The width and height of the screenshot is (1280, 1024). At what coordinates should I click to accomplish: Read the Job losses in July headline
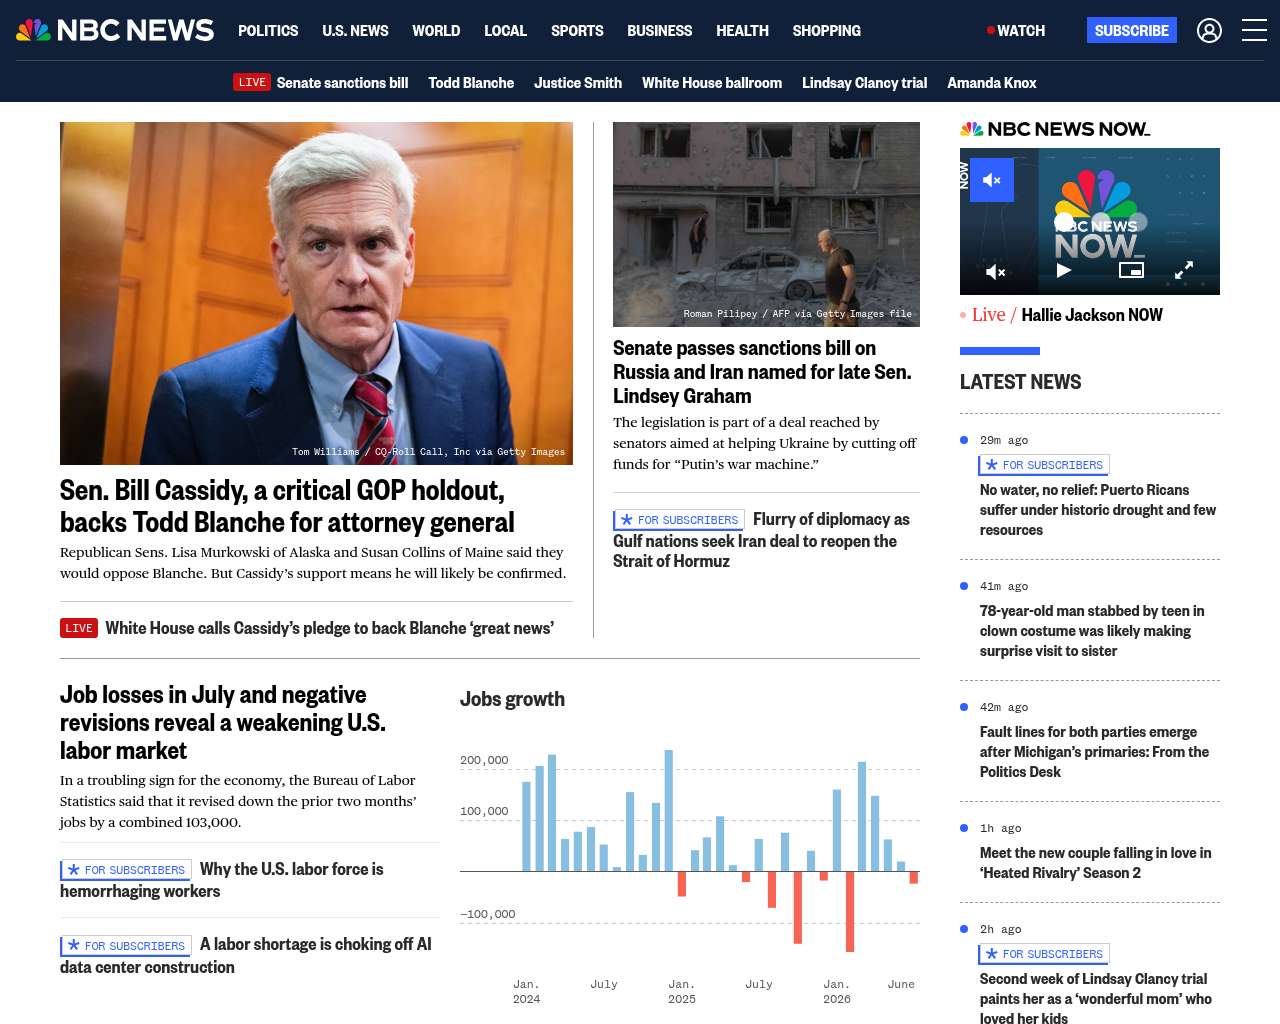click(x=223, y=722)
